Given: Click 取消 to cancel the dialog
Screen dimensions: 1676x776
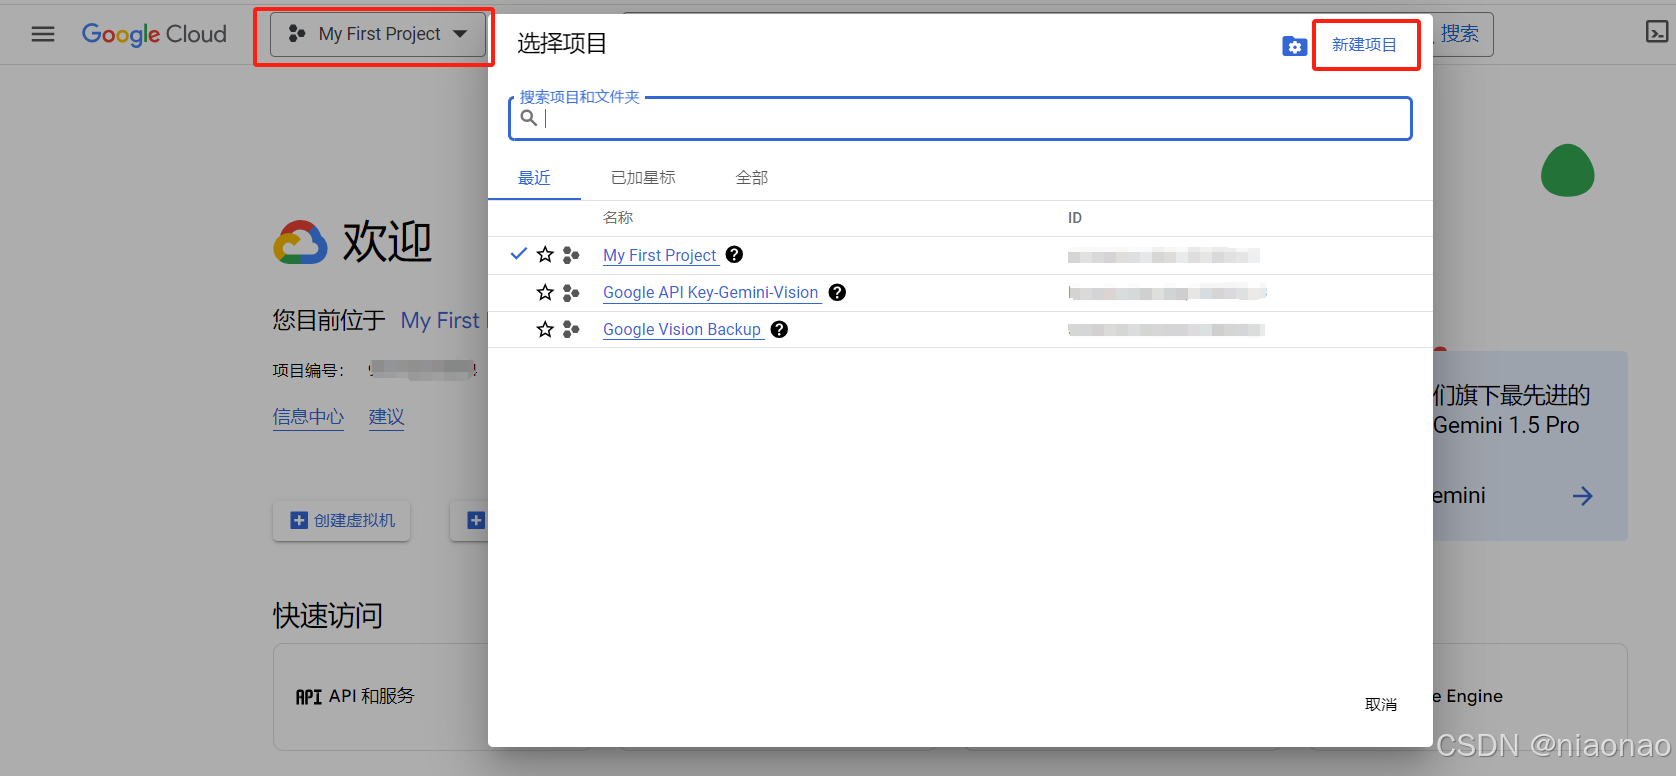Looking at the screenshot, I should coord(1381,705).
